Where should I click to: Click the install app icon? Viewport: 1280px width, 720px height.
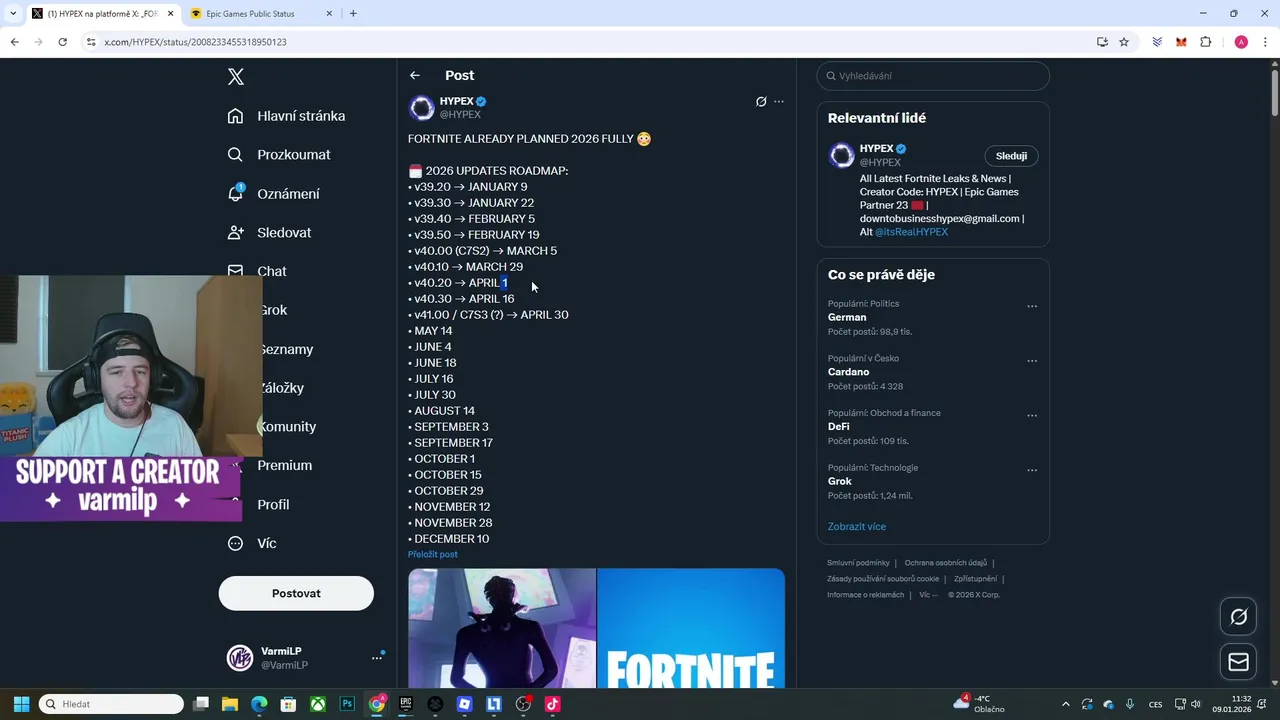click(x=1102, y=42)
